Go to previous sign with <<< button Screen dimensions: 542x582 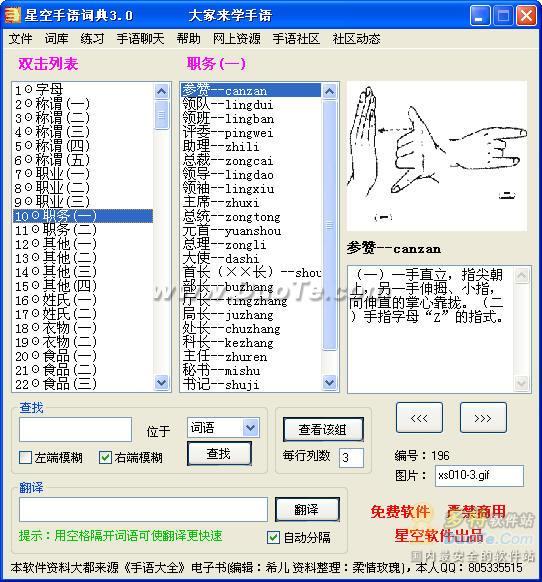[x=419, y=418]
